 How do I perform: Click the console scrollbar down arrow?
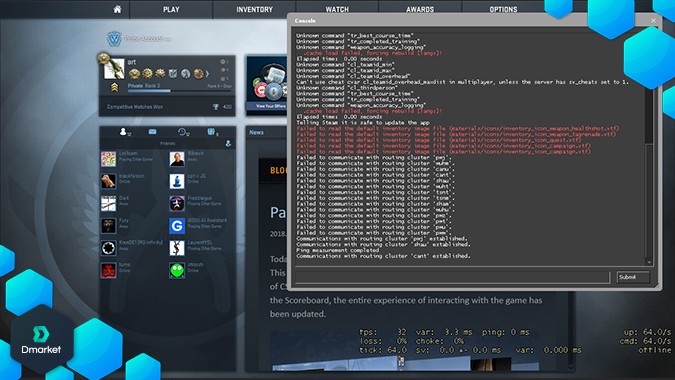(x=649, y=262)
